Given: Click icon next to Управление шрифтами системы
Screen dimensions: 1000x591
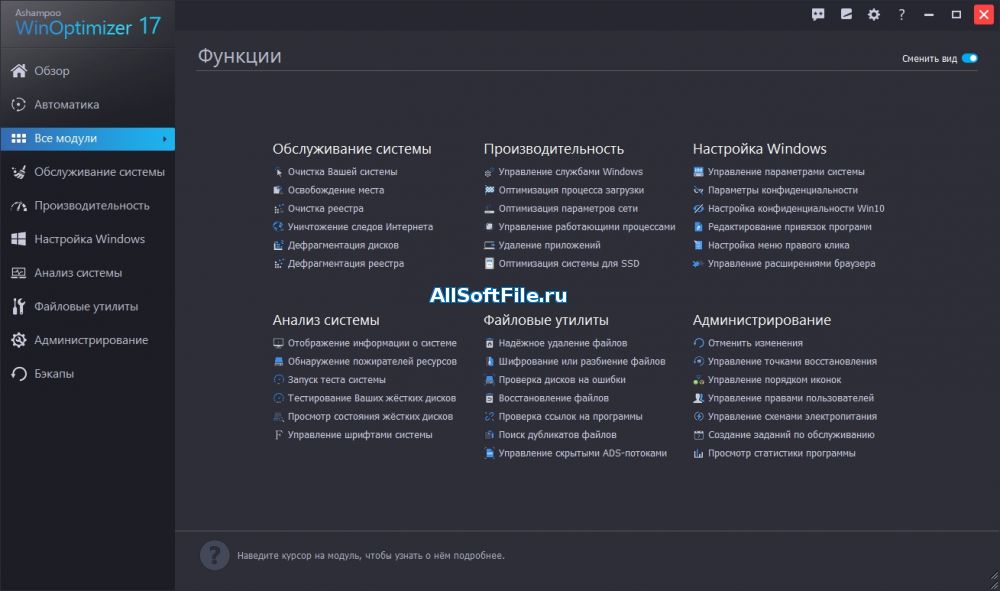Looking at the screenshot, I should click(278, 435).
